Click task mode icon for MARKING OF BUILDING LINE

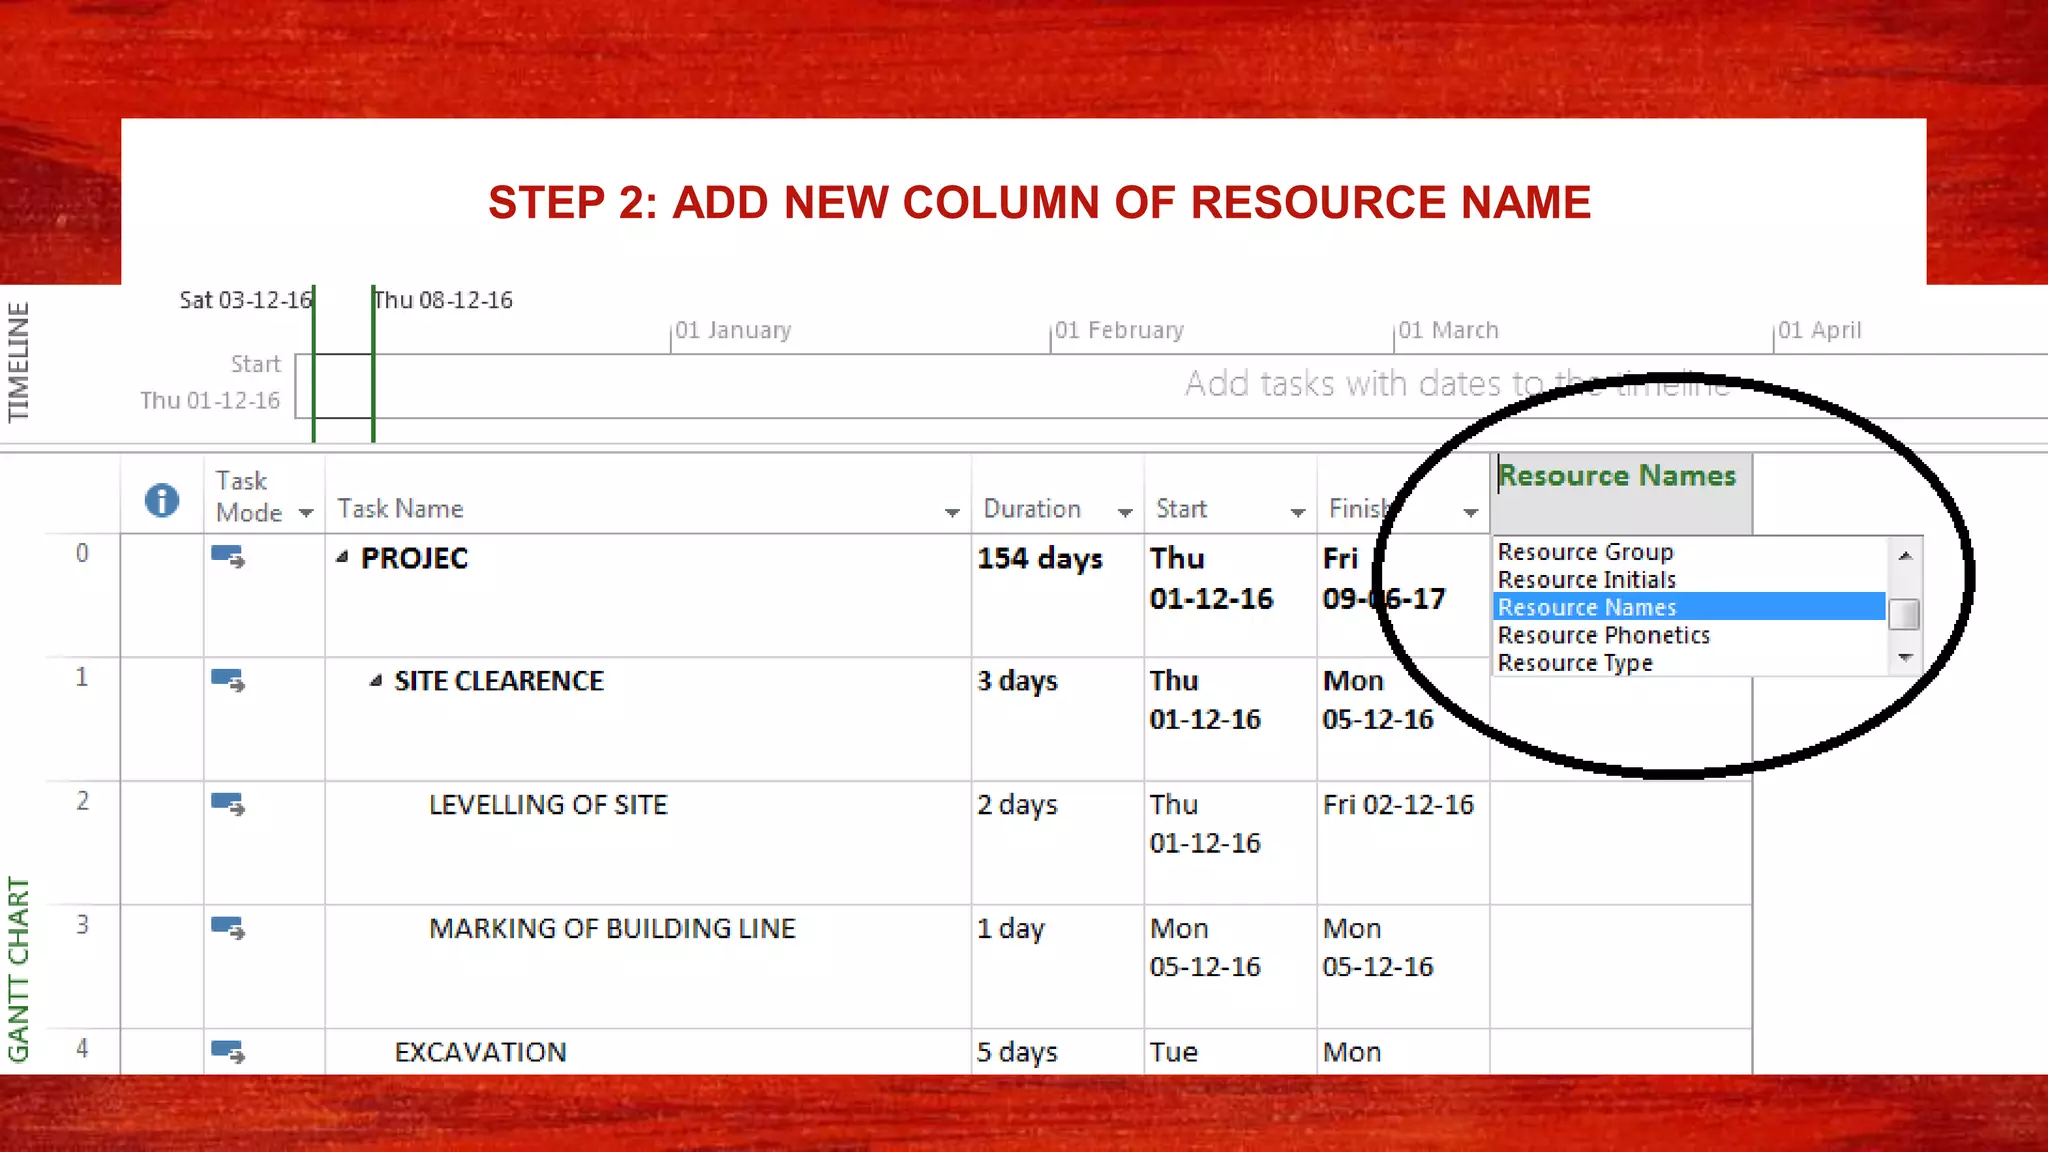click(x=228, y=928)
